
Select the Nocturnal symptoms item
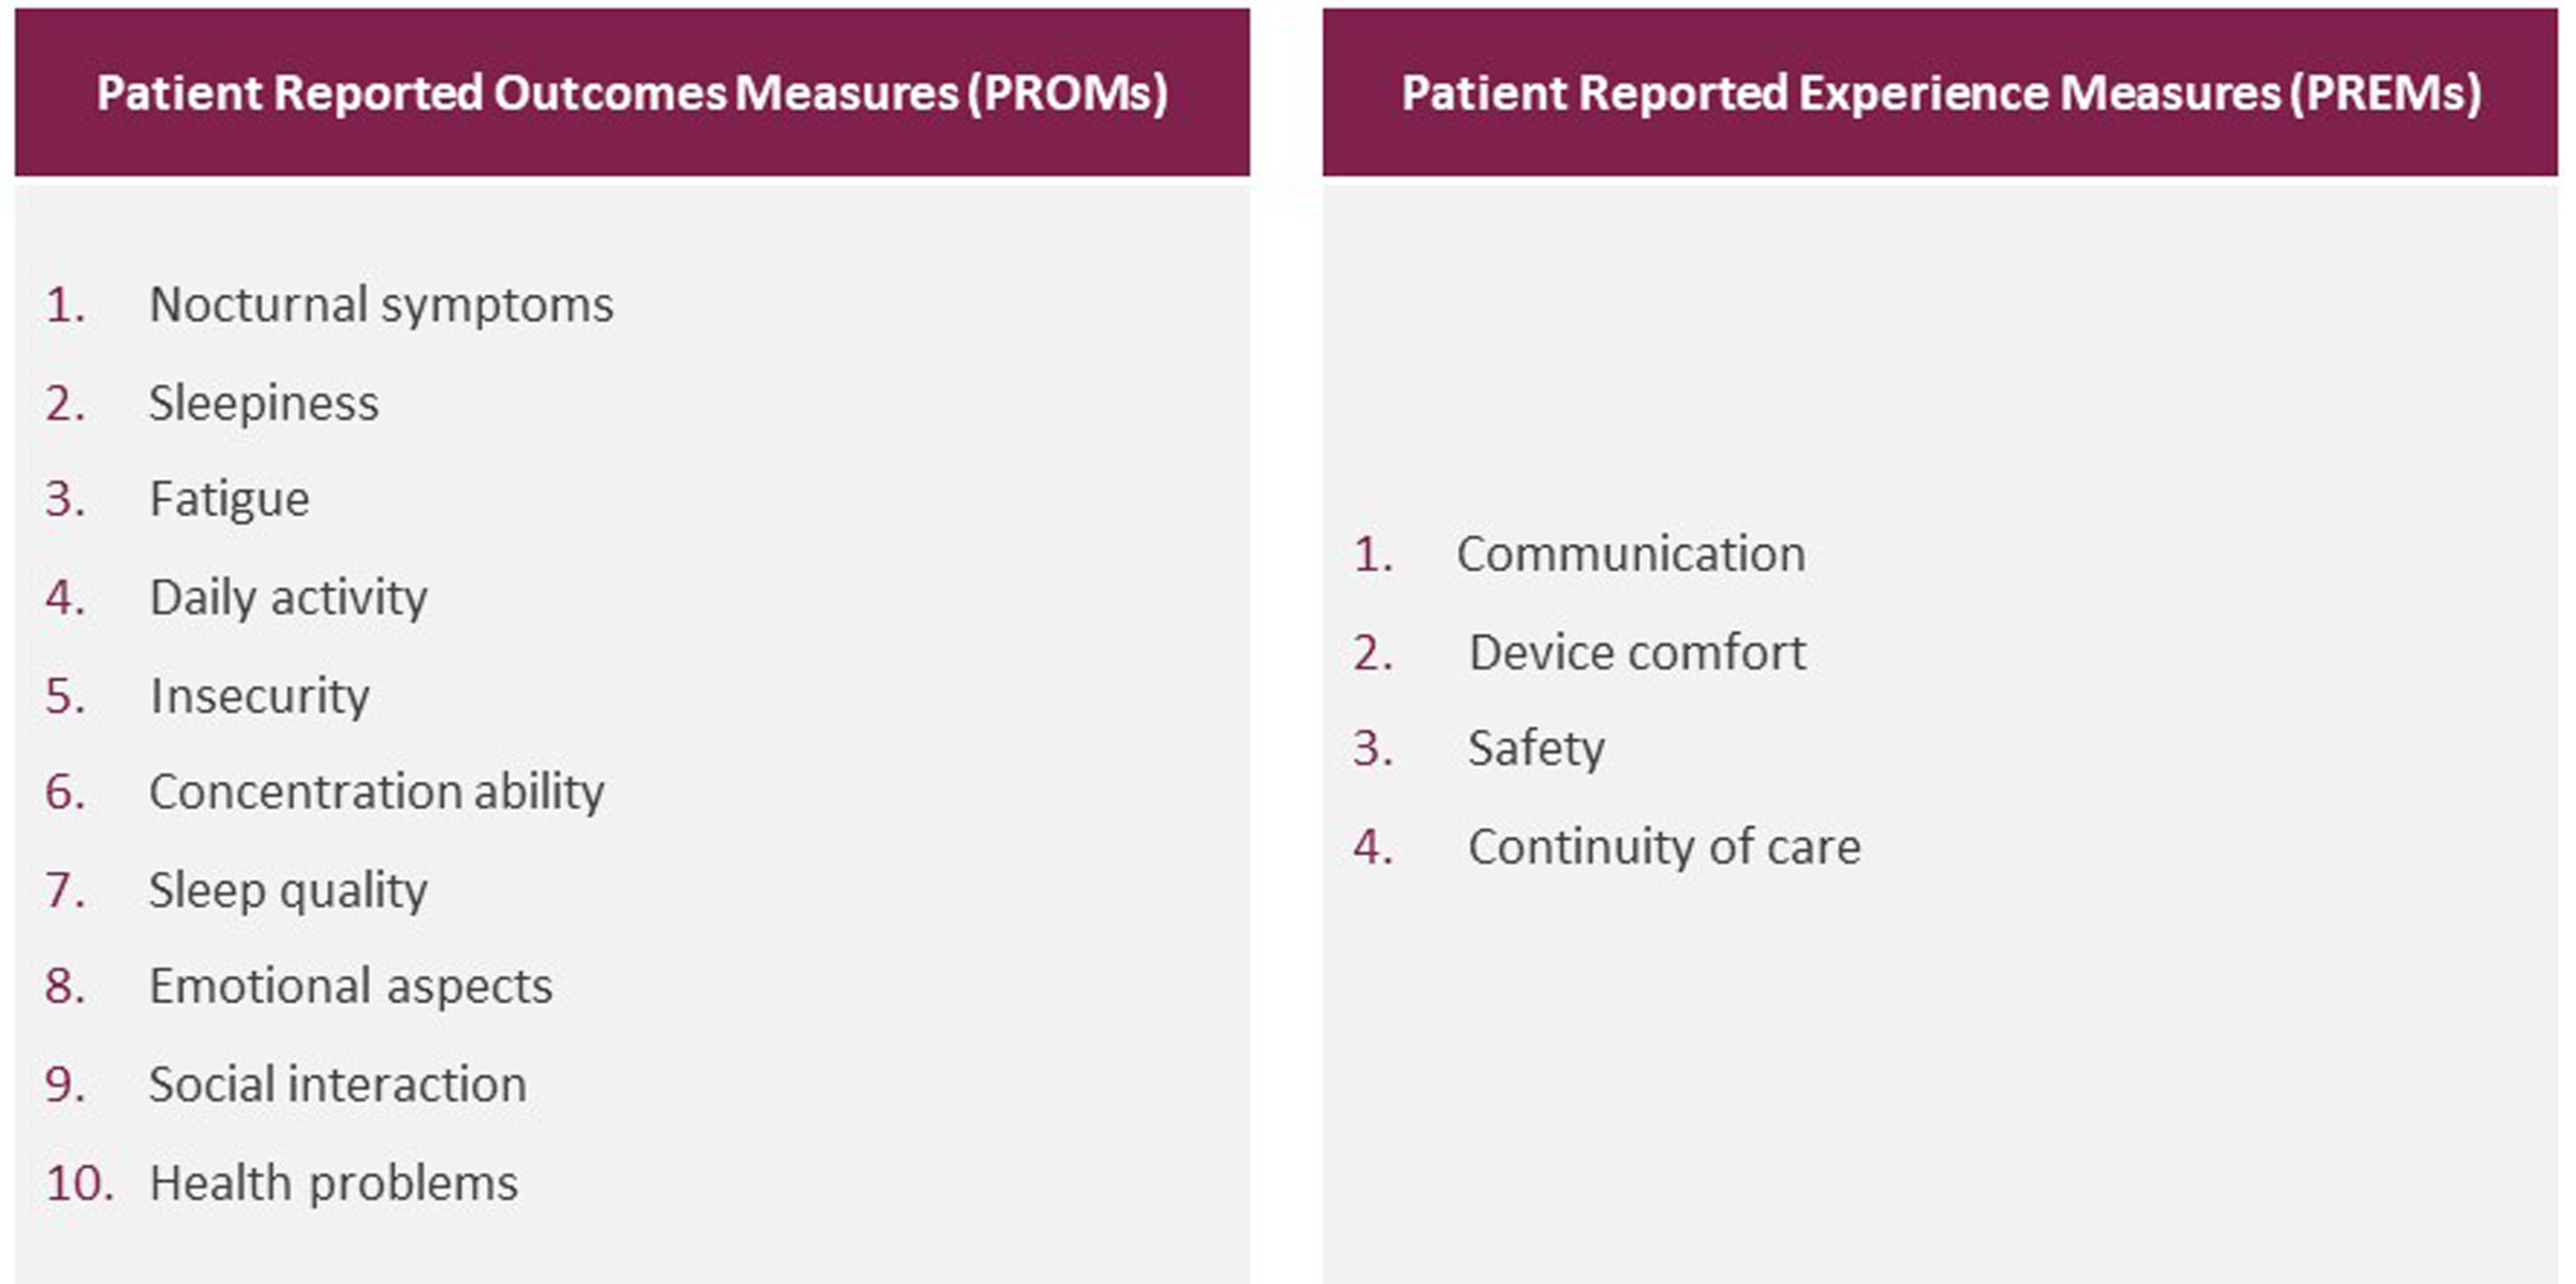[380, 305]
